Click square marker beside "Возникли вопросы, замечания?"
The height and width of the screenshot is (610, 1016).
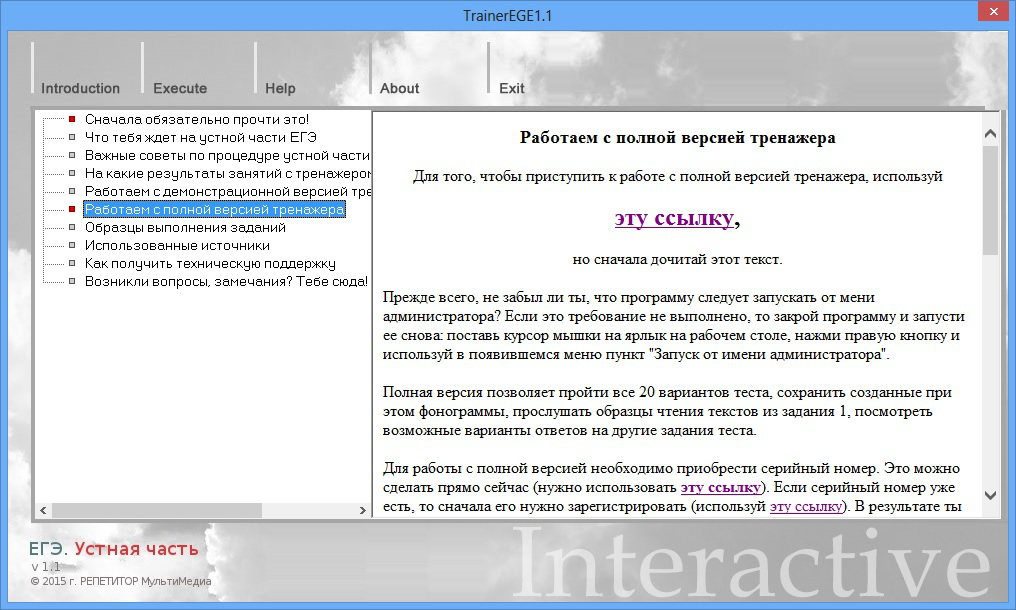point(72,282)
